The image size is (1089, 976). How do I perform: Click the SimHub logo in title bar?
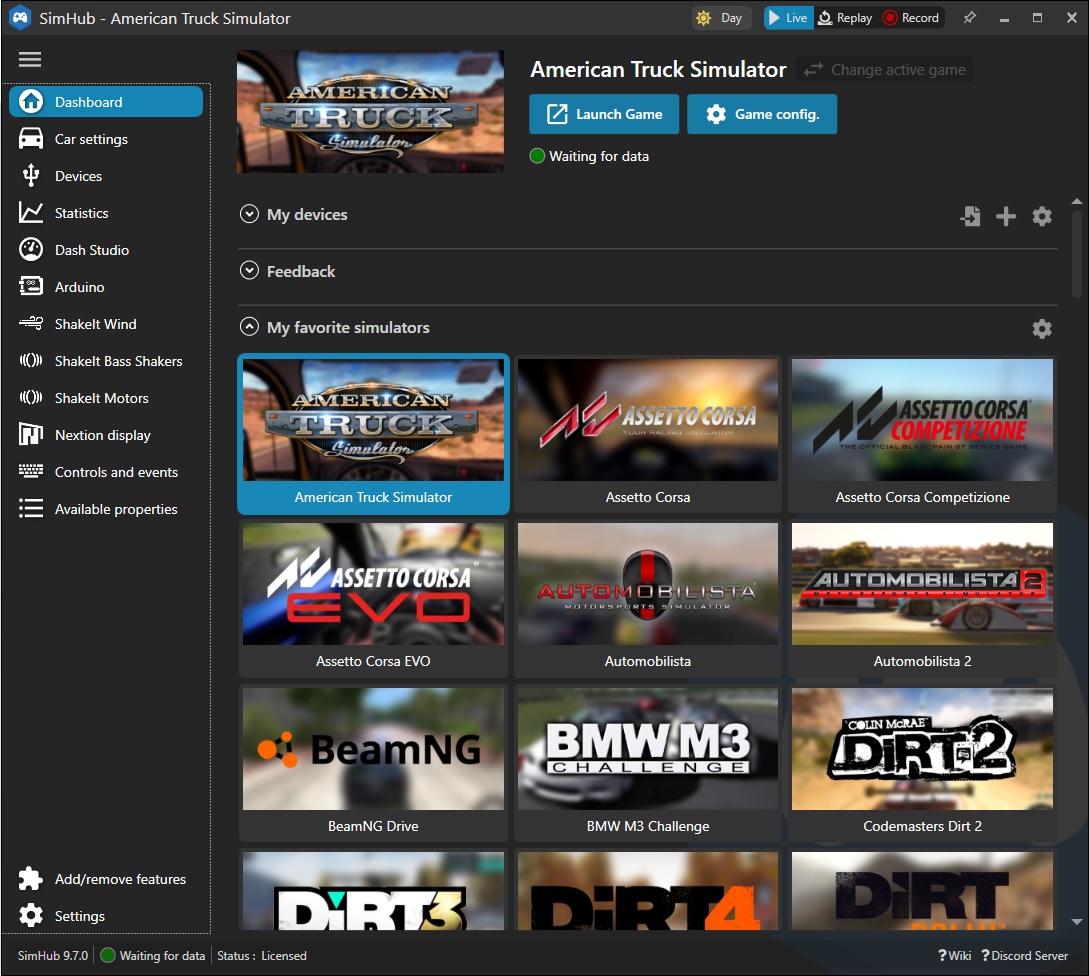pos(20,18)
